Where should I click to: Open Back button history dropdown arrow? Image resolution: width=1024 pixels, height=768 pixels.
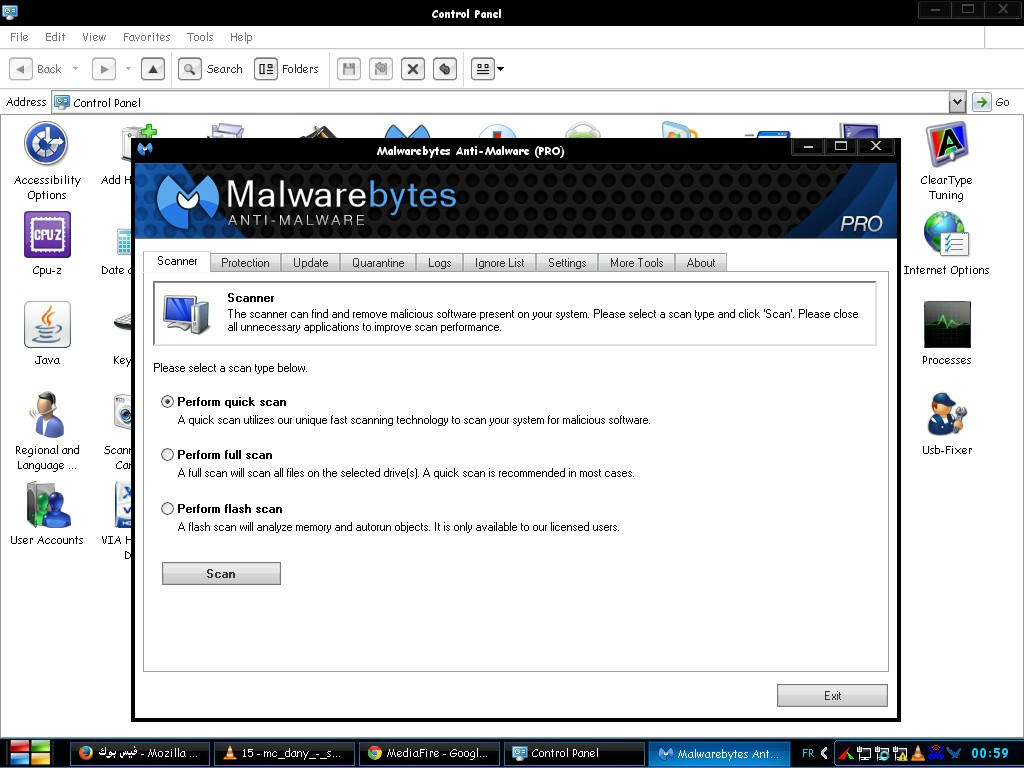pyautogui.click(x=75, y=69)
